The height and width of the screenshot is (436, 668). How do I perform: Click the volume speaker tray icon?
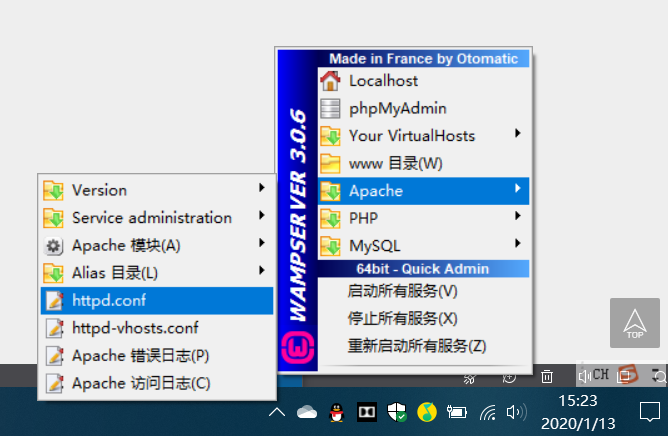[x=516, y=413]
